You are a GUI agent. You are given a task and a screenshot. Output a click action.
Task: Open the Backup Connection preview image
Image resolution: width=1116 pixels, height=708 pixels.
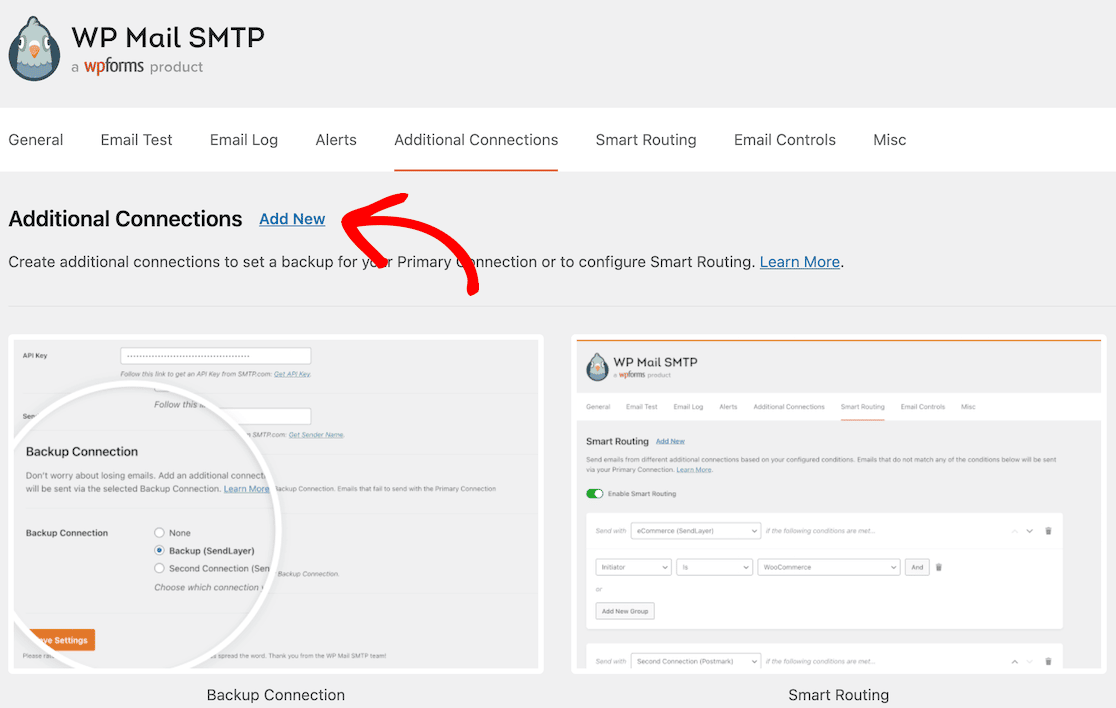[276, 504]
